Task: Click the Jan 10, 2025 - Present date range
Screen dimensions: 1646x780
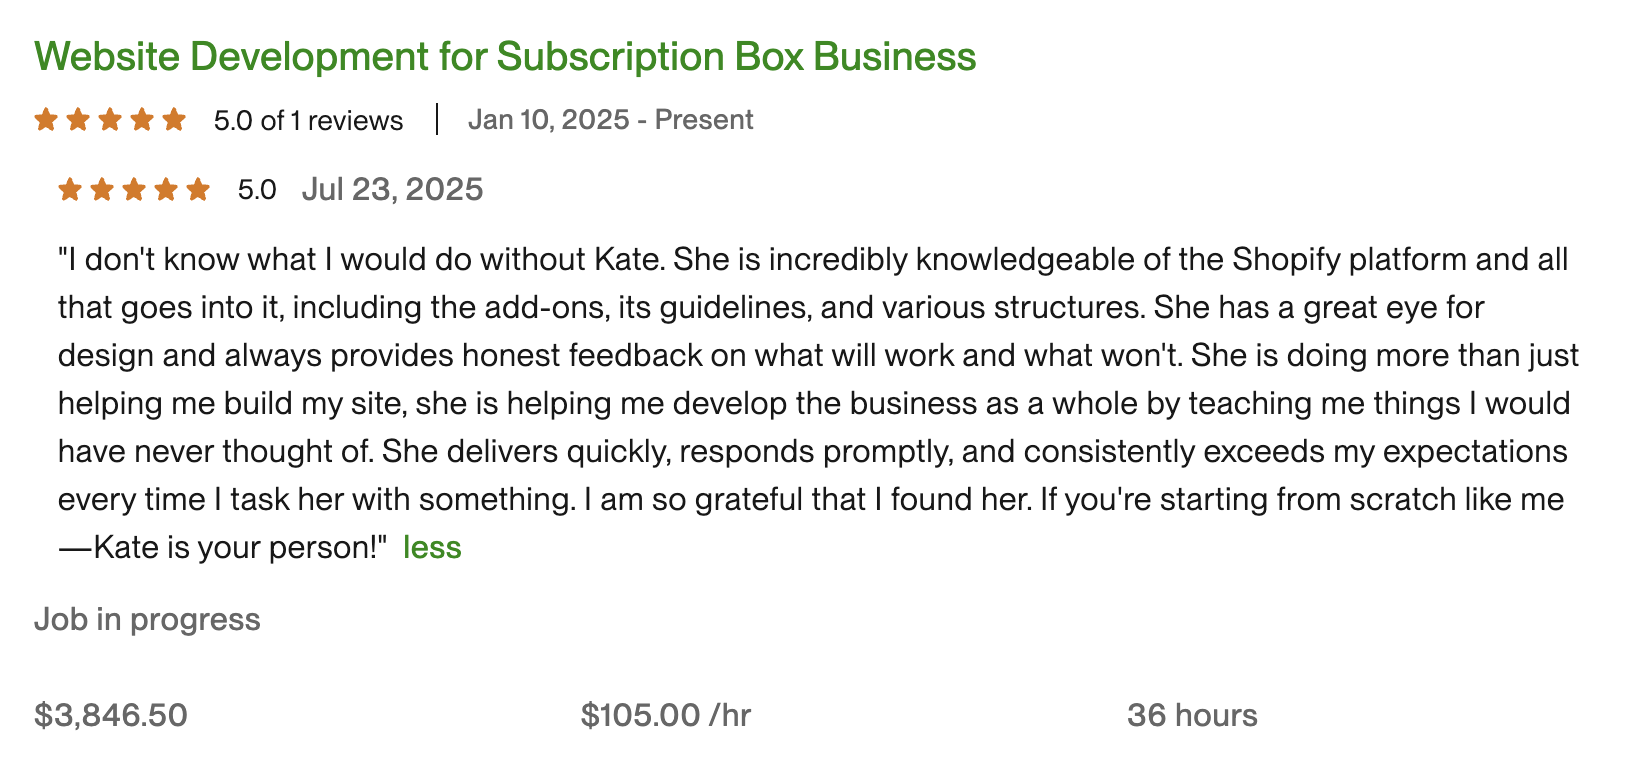Action: [610, 120]
